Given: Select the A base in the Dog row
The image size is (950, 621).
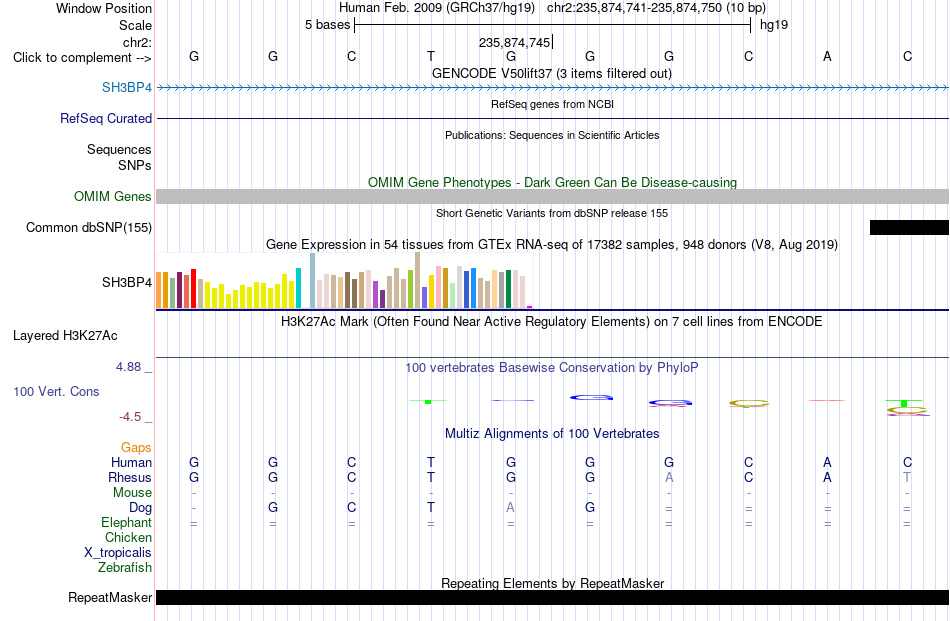Looking at the screenshot, I should coord(511,508).
